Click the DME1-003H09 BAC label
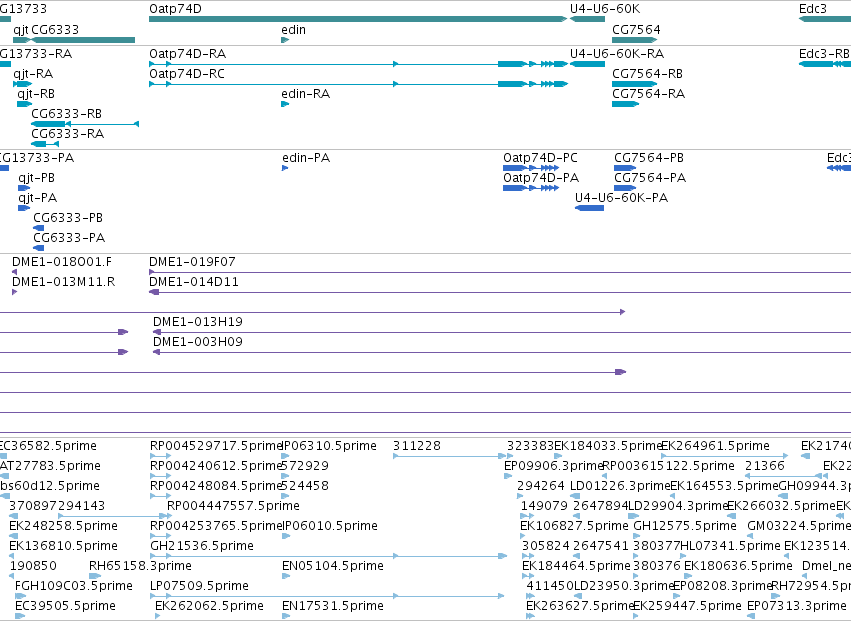The width and height of the screenshot is (851, 621). pos(198,342)
